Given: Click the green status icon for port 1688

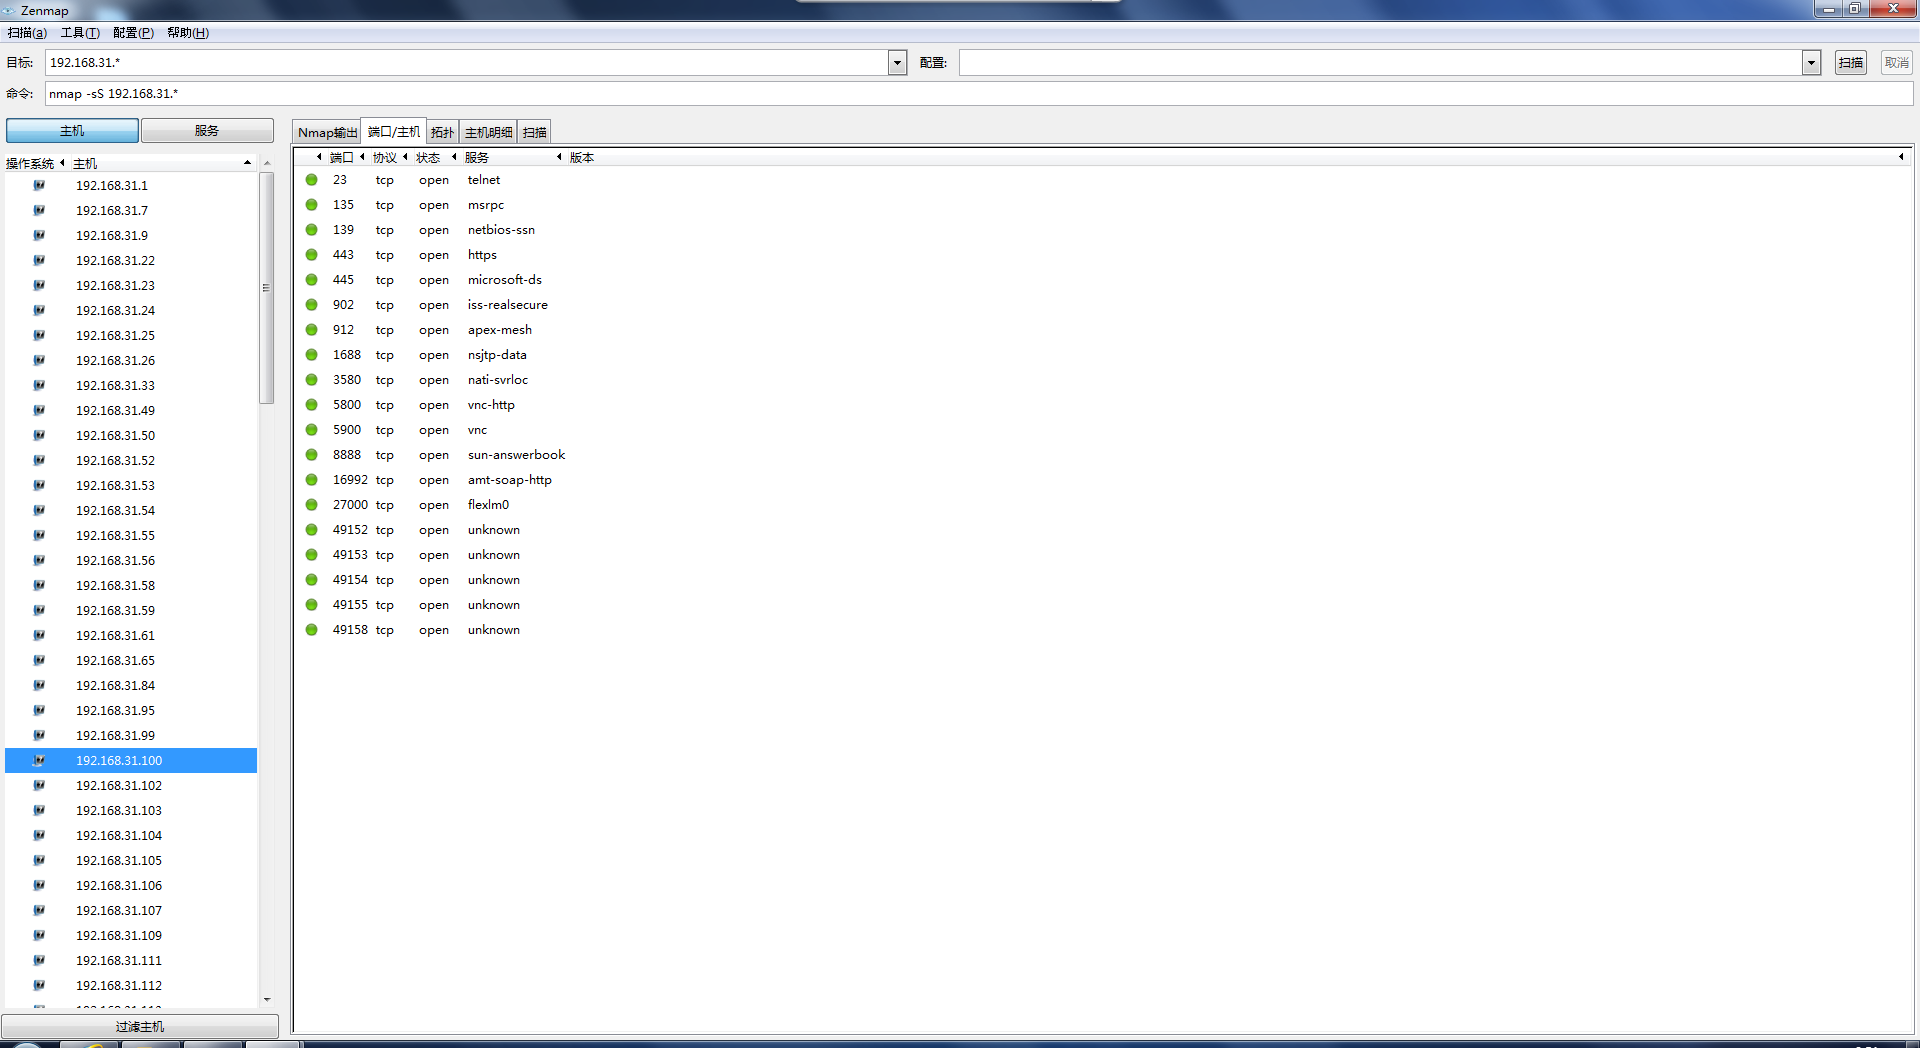Looking at the screenshot, I should tap(312, 355).
